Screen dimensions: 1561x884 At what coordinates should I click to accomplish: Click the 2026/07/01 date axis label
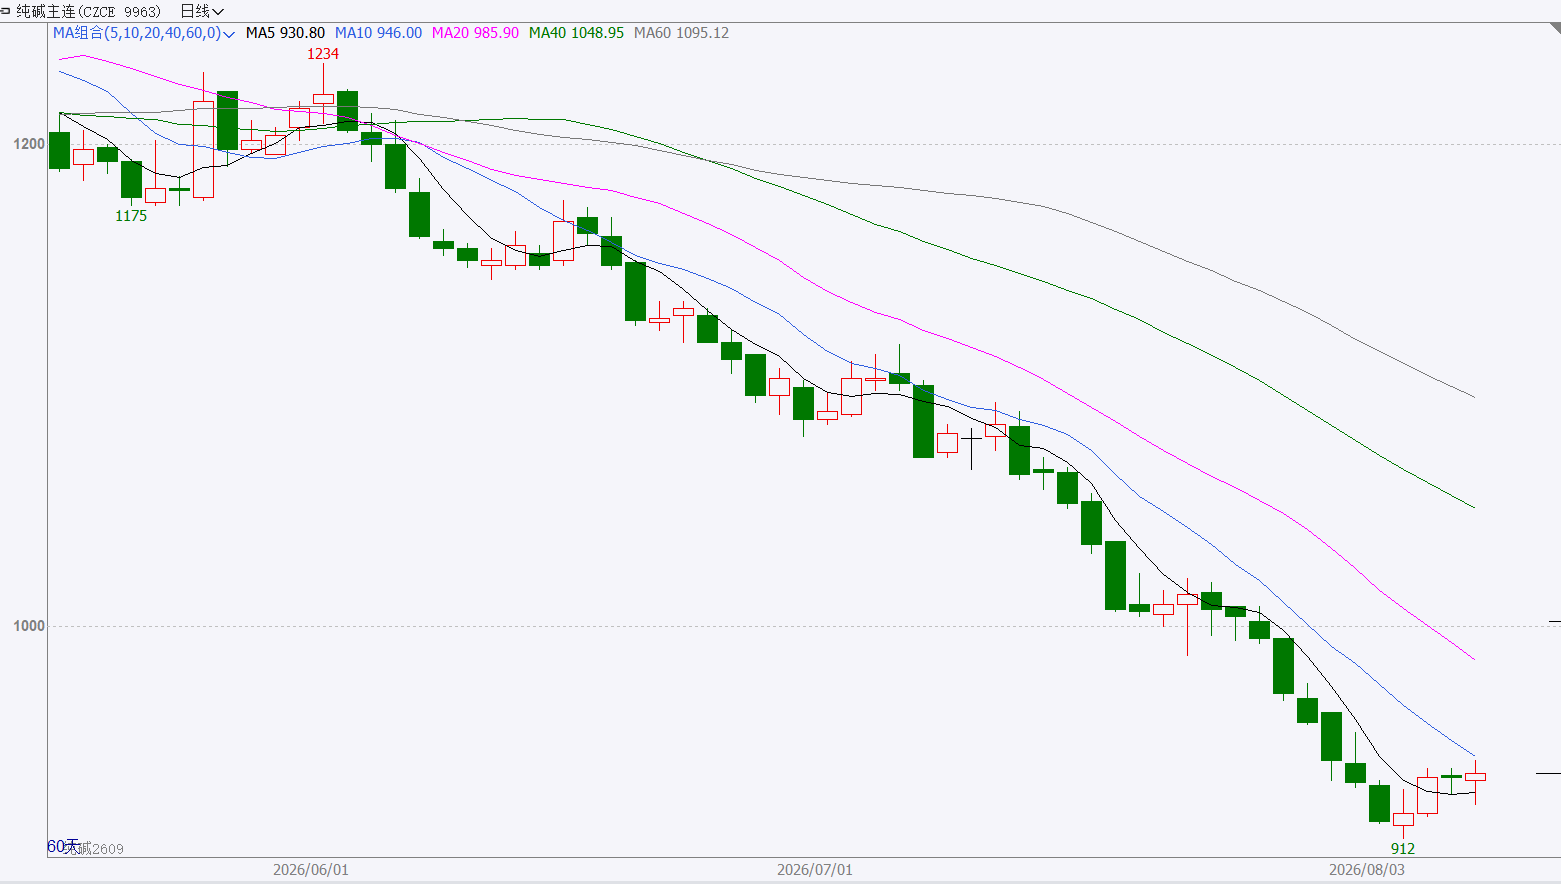(815, 870)
